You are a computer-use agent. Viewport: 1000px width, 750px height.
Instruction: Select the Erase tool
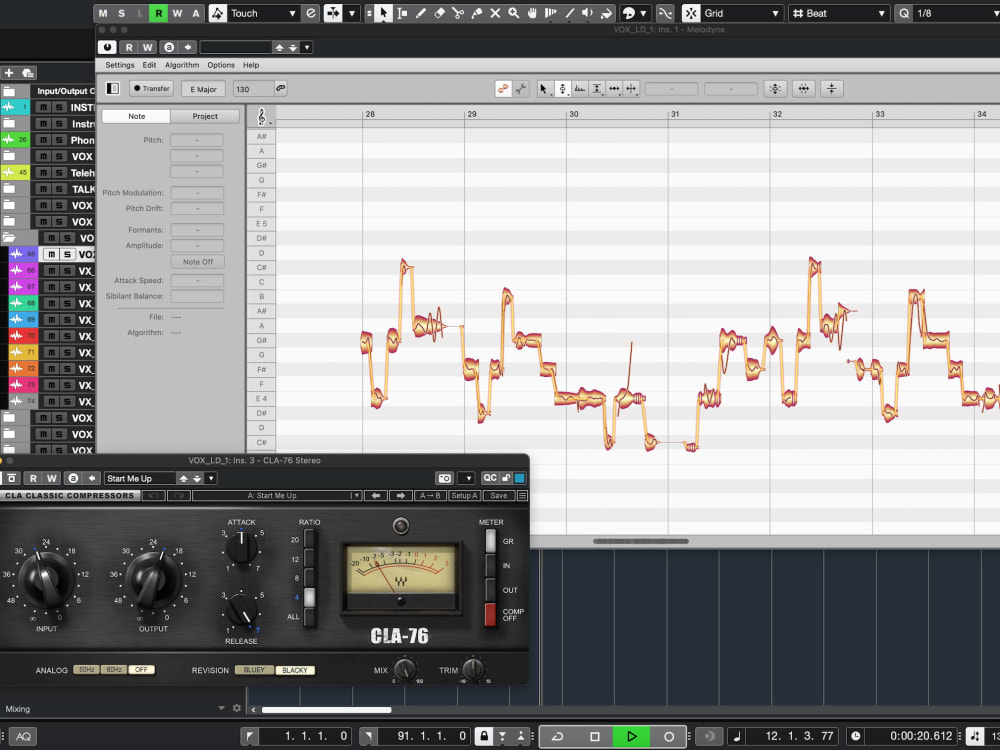(x=439, y=13)
